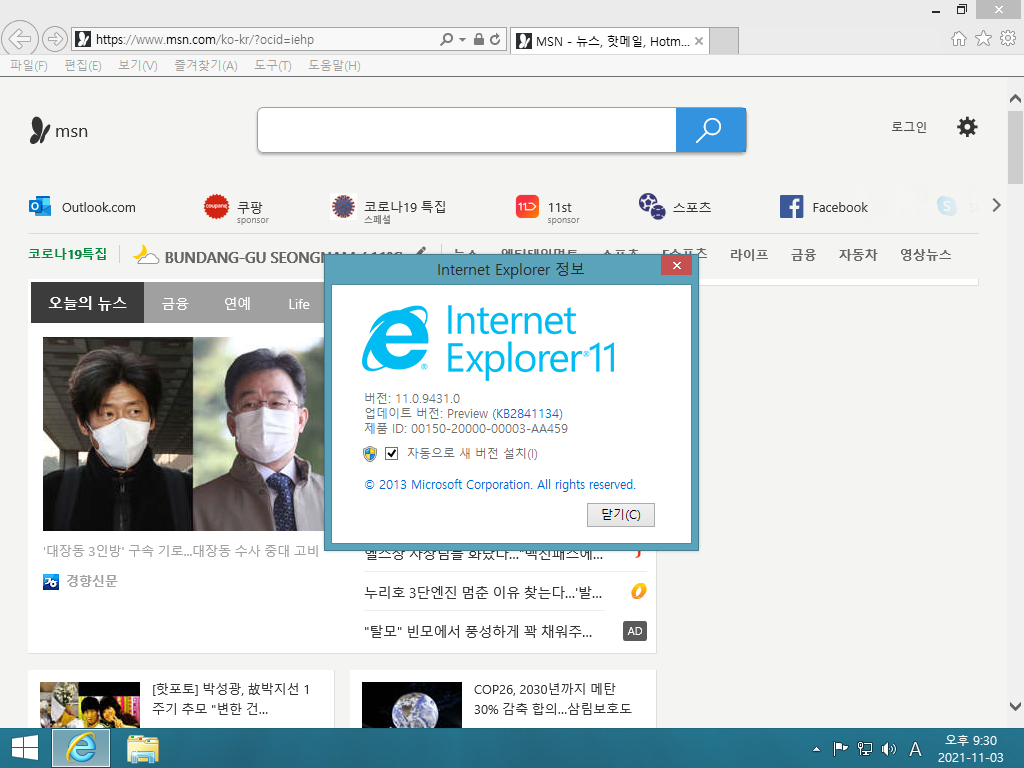This screenshot has width=1024, height=768.
Task: Close the MSN browser tab
Action: point(699,41)
